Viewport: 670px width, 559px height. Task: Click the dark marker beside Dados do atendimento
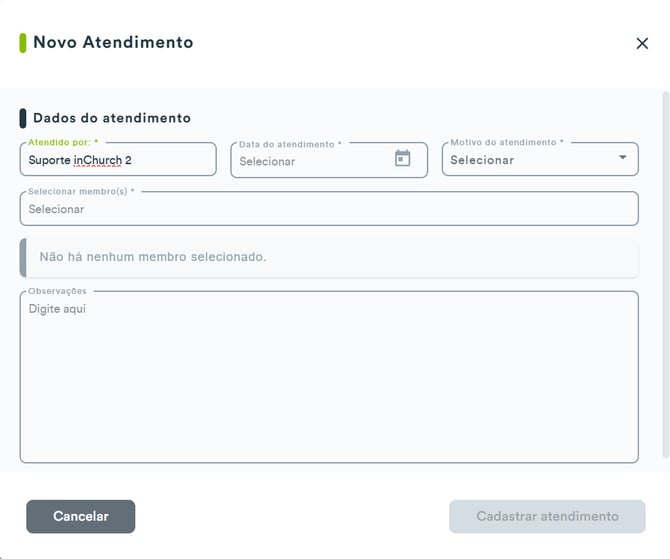coord(23,118)
